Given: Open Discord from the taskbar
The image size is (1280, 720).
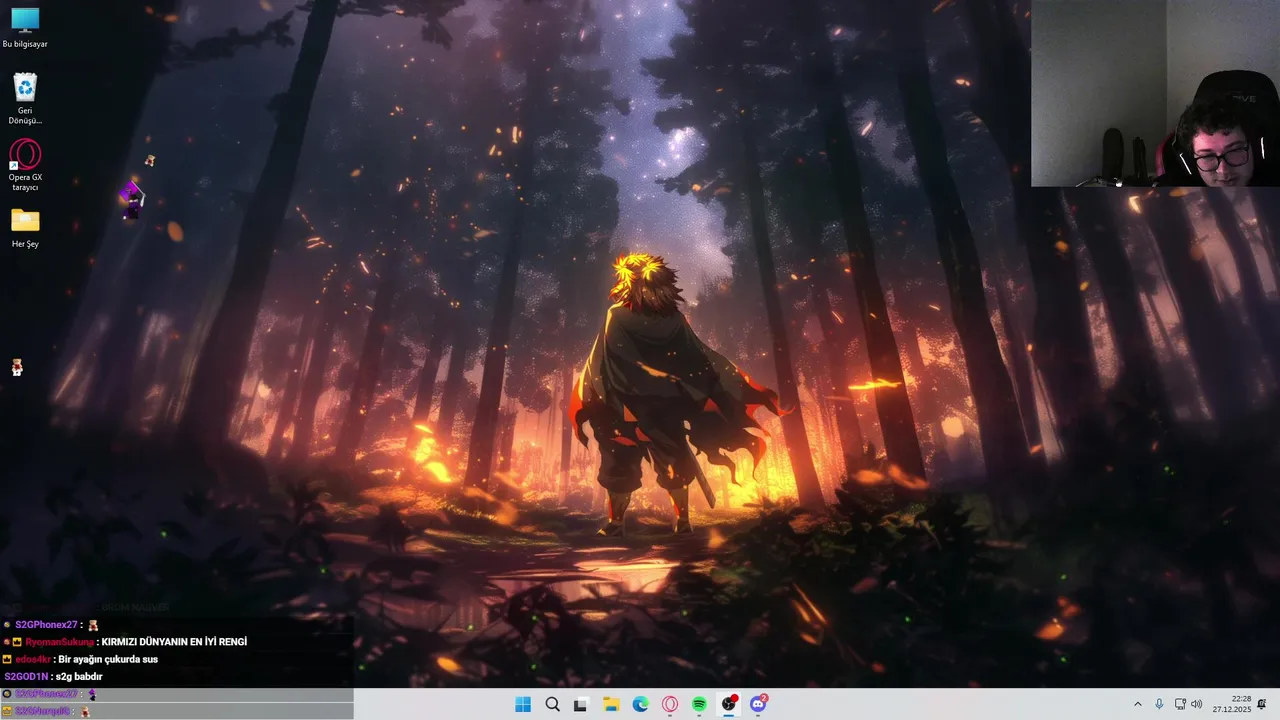Looking at the screenshot, I should click(758, 704).
